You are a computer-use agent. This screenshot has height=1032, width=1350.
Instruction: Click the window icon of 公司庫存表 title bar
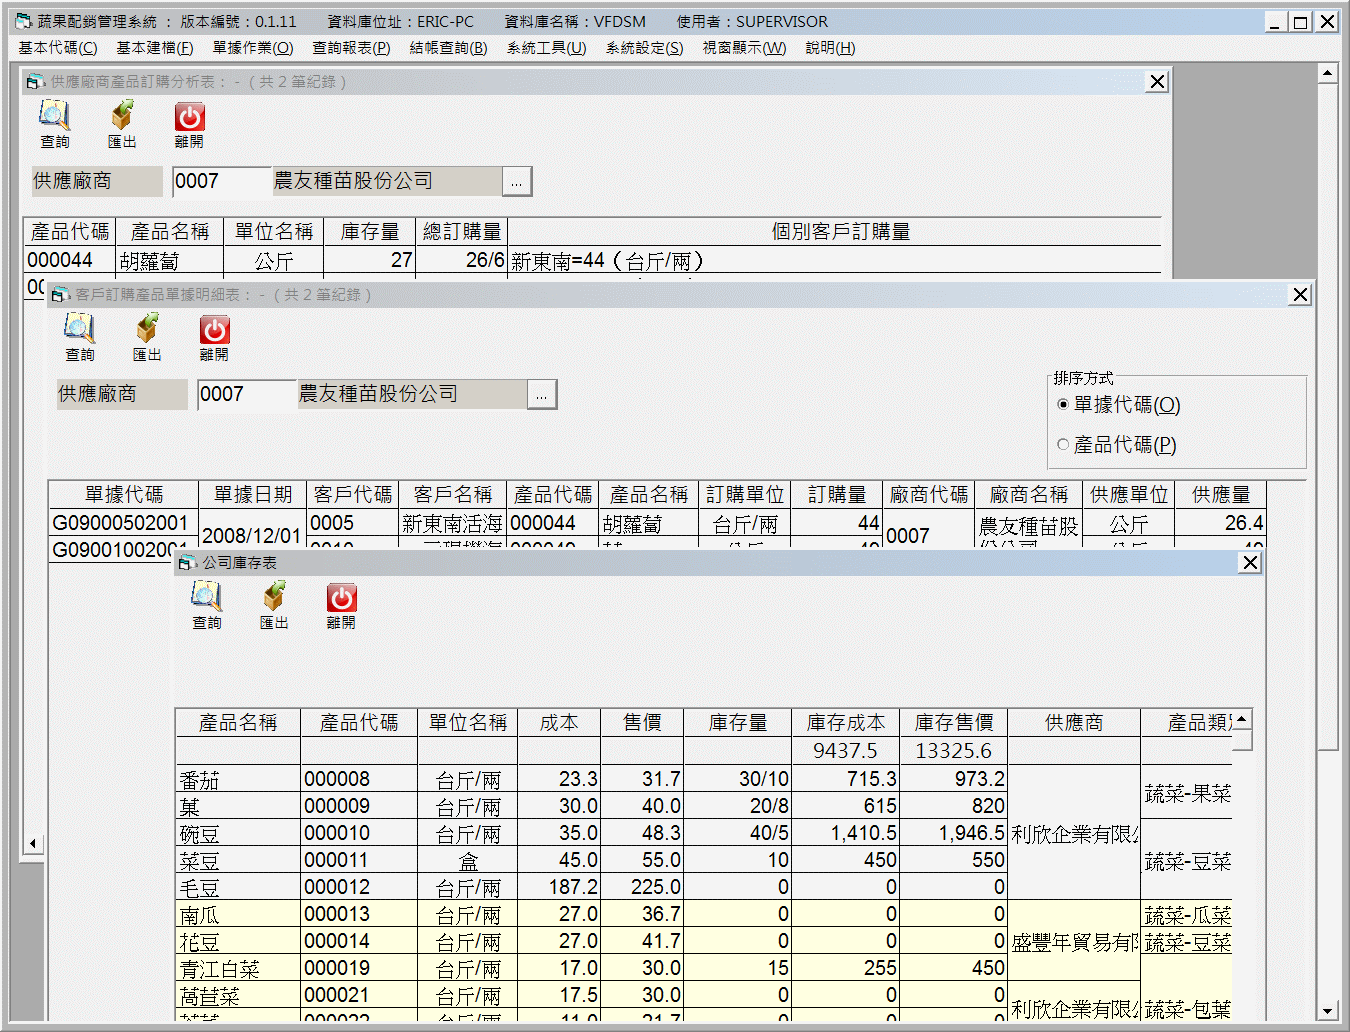[187, 563]
